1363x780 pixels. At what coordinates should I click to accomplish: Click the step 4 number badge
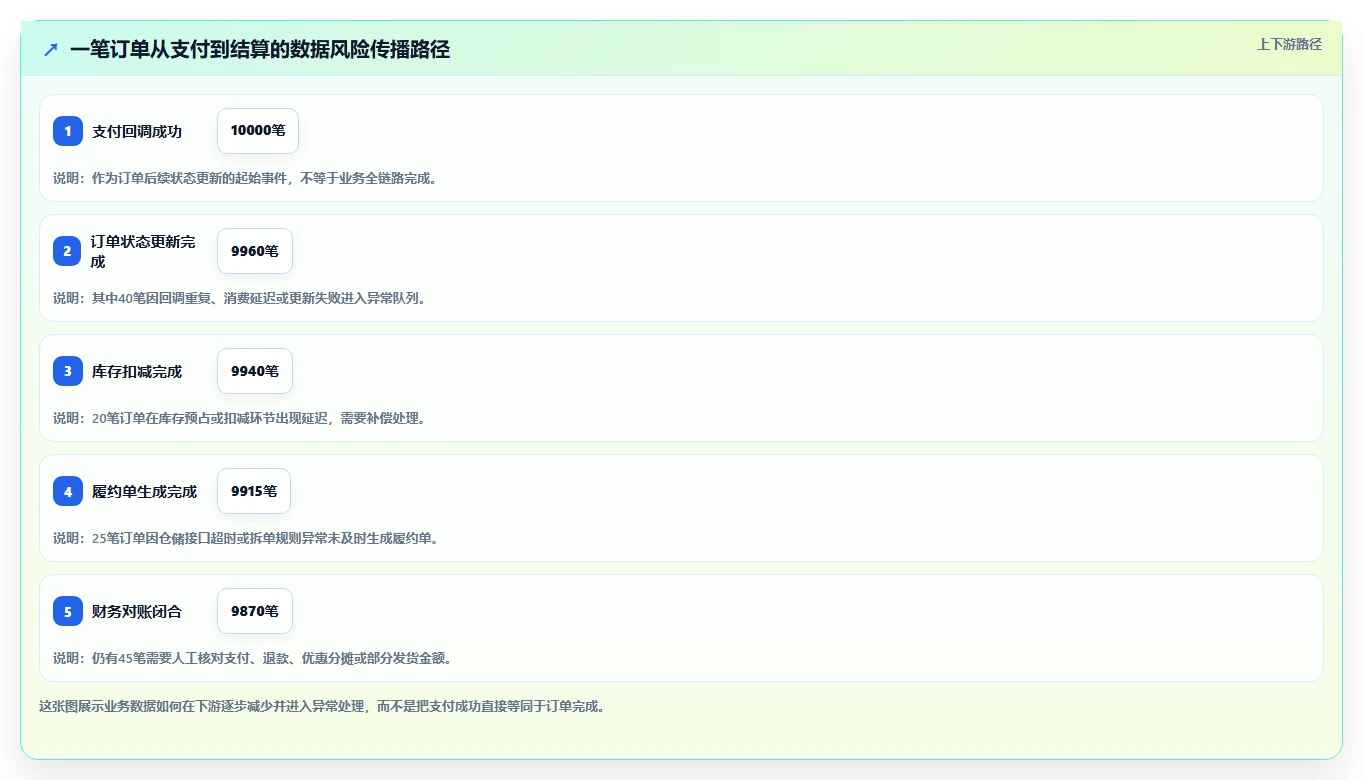click(x=68, y=491)
